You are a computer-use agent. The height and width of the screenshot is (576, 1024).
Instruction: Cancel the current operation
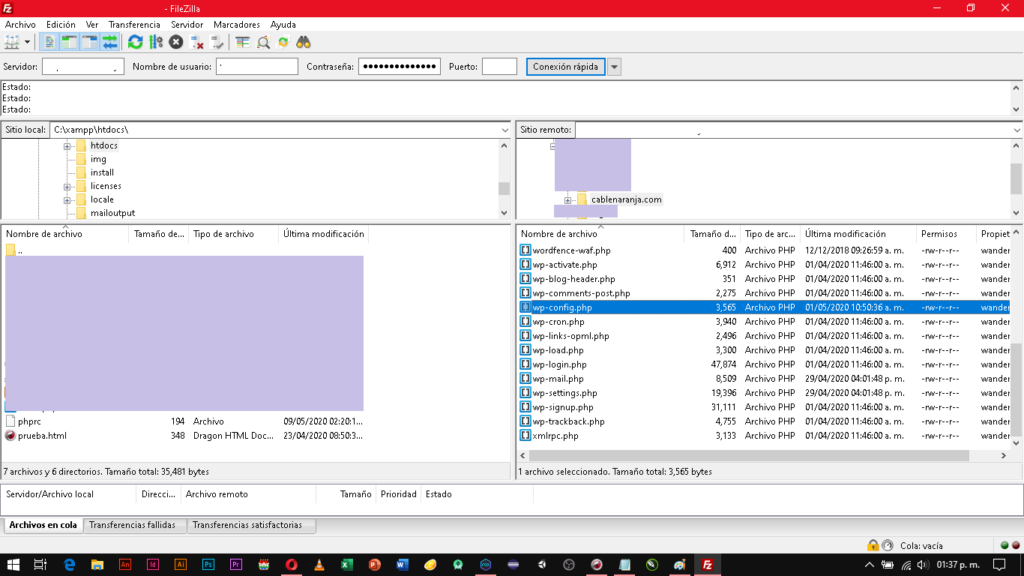coord(176,42)
